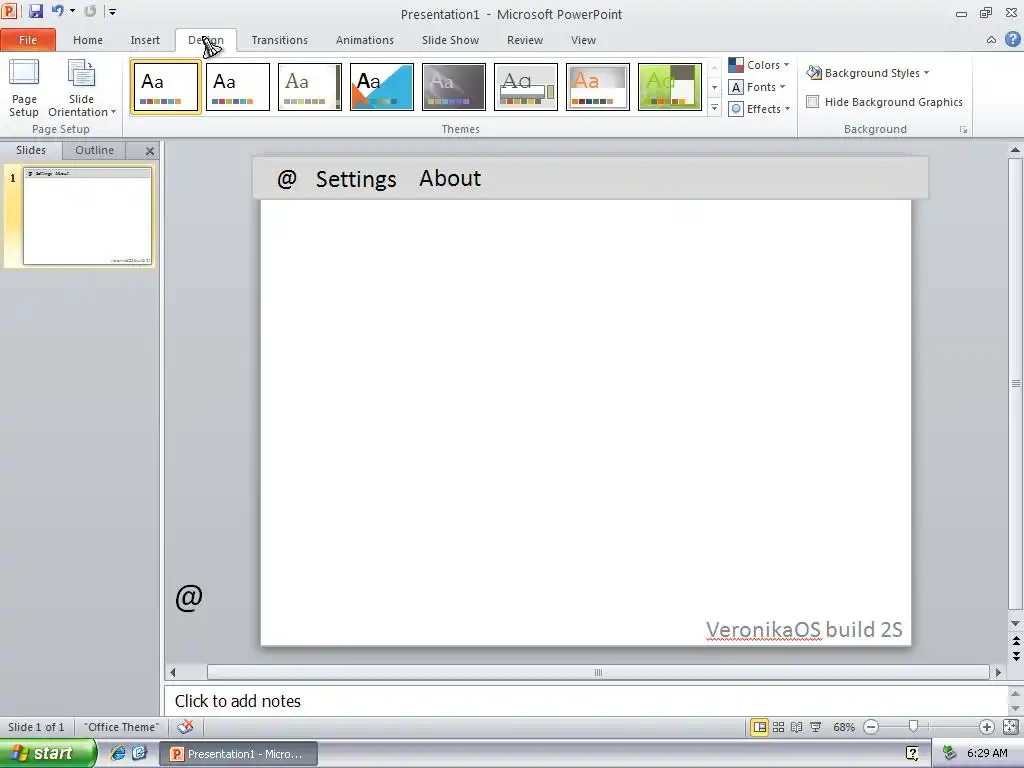Click the About text on the slide
Image resolution: width=1024 pixels, height=768 pixels.
coord(450,178)
